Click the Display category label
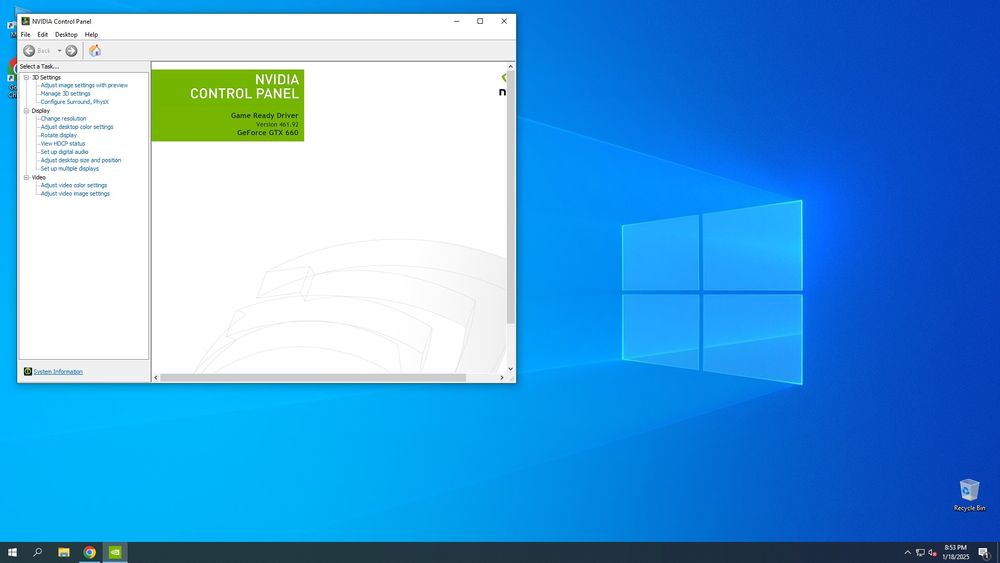The height and width of the screenshot is (563, 1000). coord(41,110)
